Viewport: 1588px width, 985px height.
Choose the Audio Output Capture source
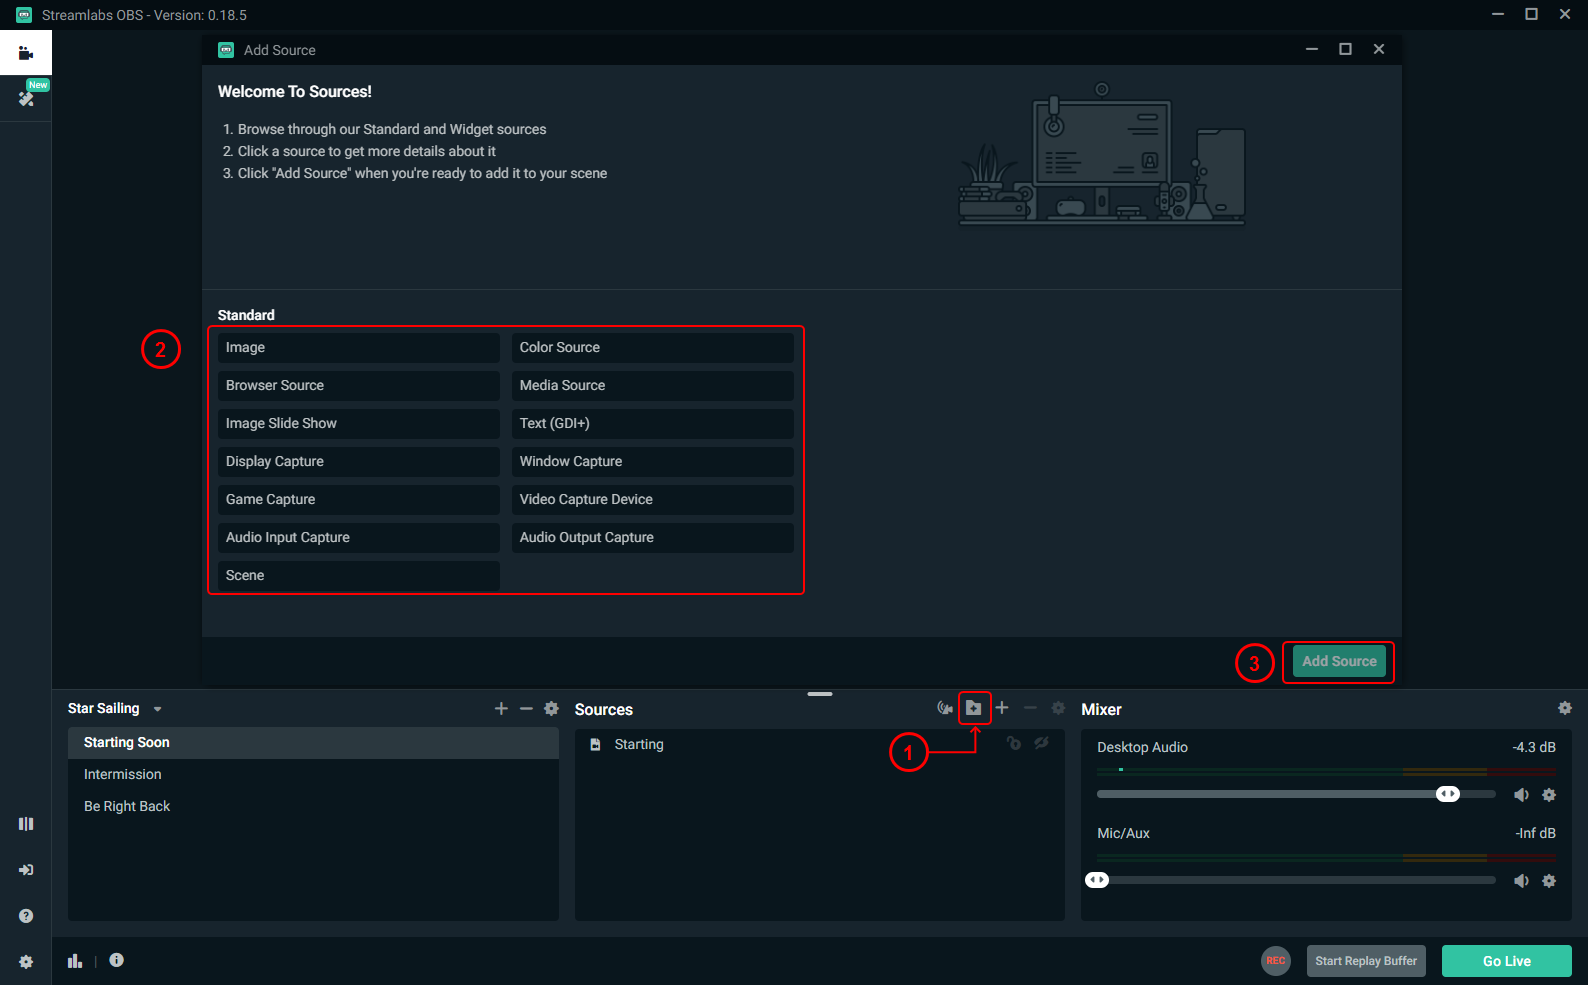click(x=653, y=537)
